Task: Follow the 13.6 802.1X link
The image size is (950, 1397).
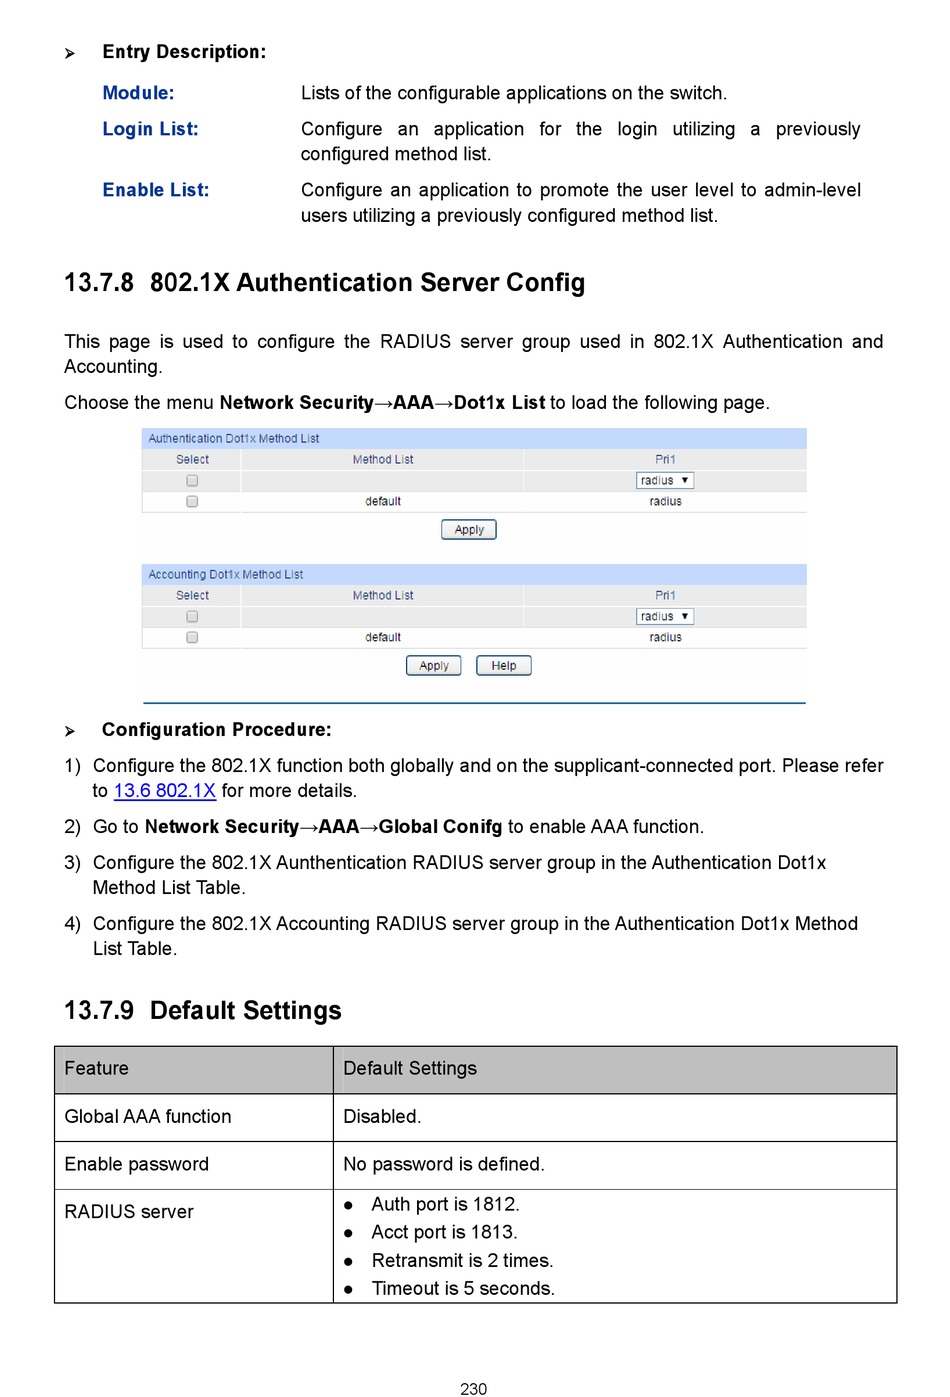Action: point(165,791)
